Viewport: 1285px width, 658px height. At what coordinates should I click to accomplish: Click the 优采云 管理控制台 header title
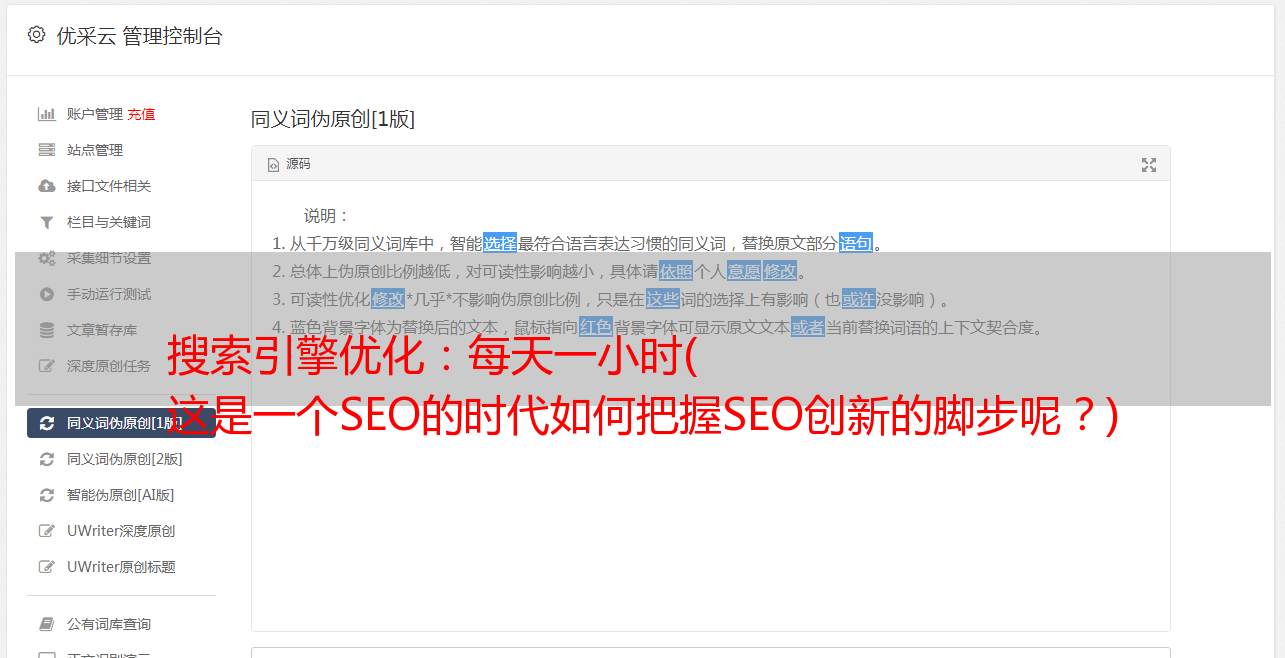click(x=139, y=36)
